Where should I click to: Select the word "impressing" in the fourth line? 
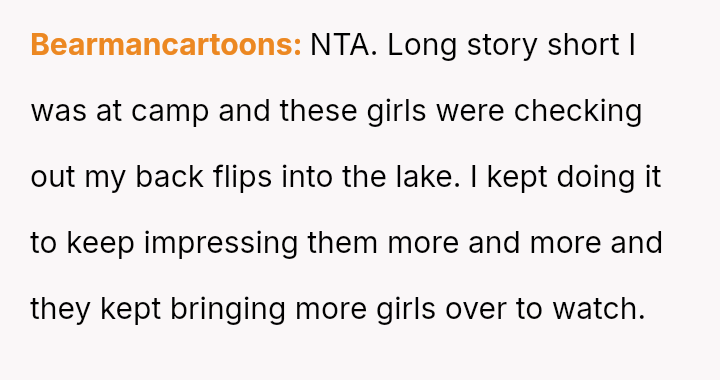click(x=221, y=245)
